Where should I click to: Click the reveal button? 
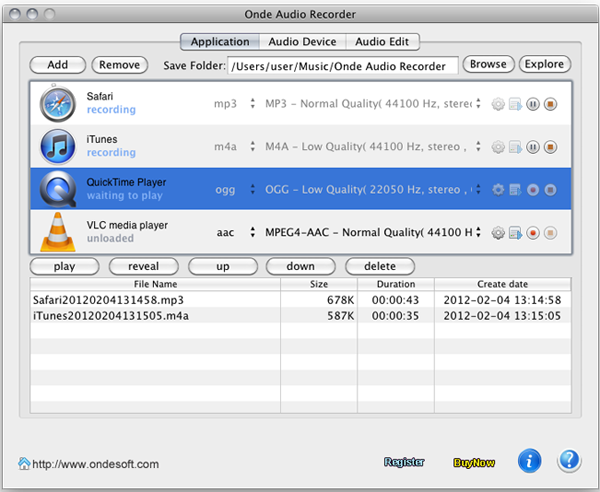coord(143,266)
